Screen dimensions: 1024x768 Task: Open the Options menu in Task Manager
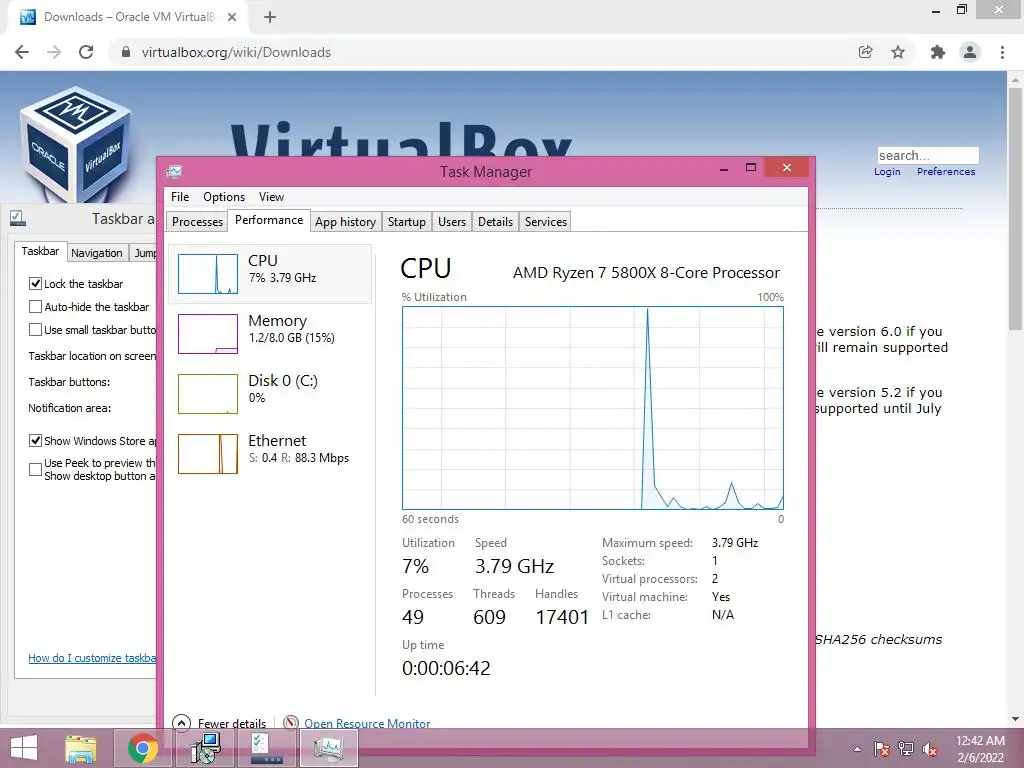(224, 197)
